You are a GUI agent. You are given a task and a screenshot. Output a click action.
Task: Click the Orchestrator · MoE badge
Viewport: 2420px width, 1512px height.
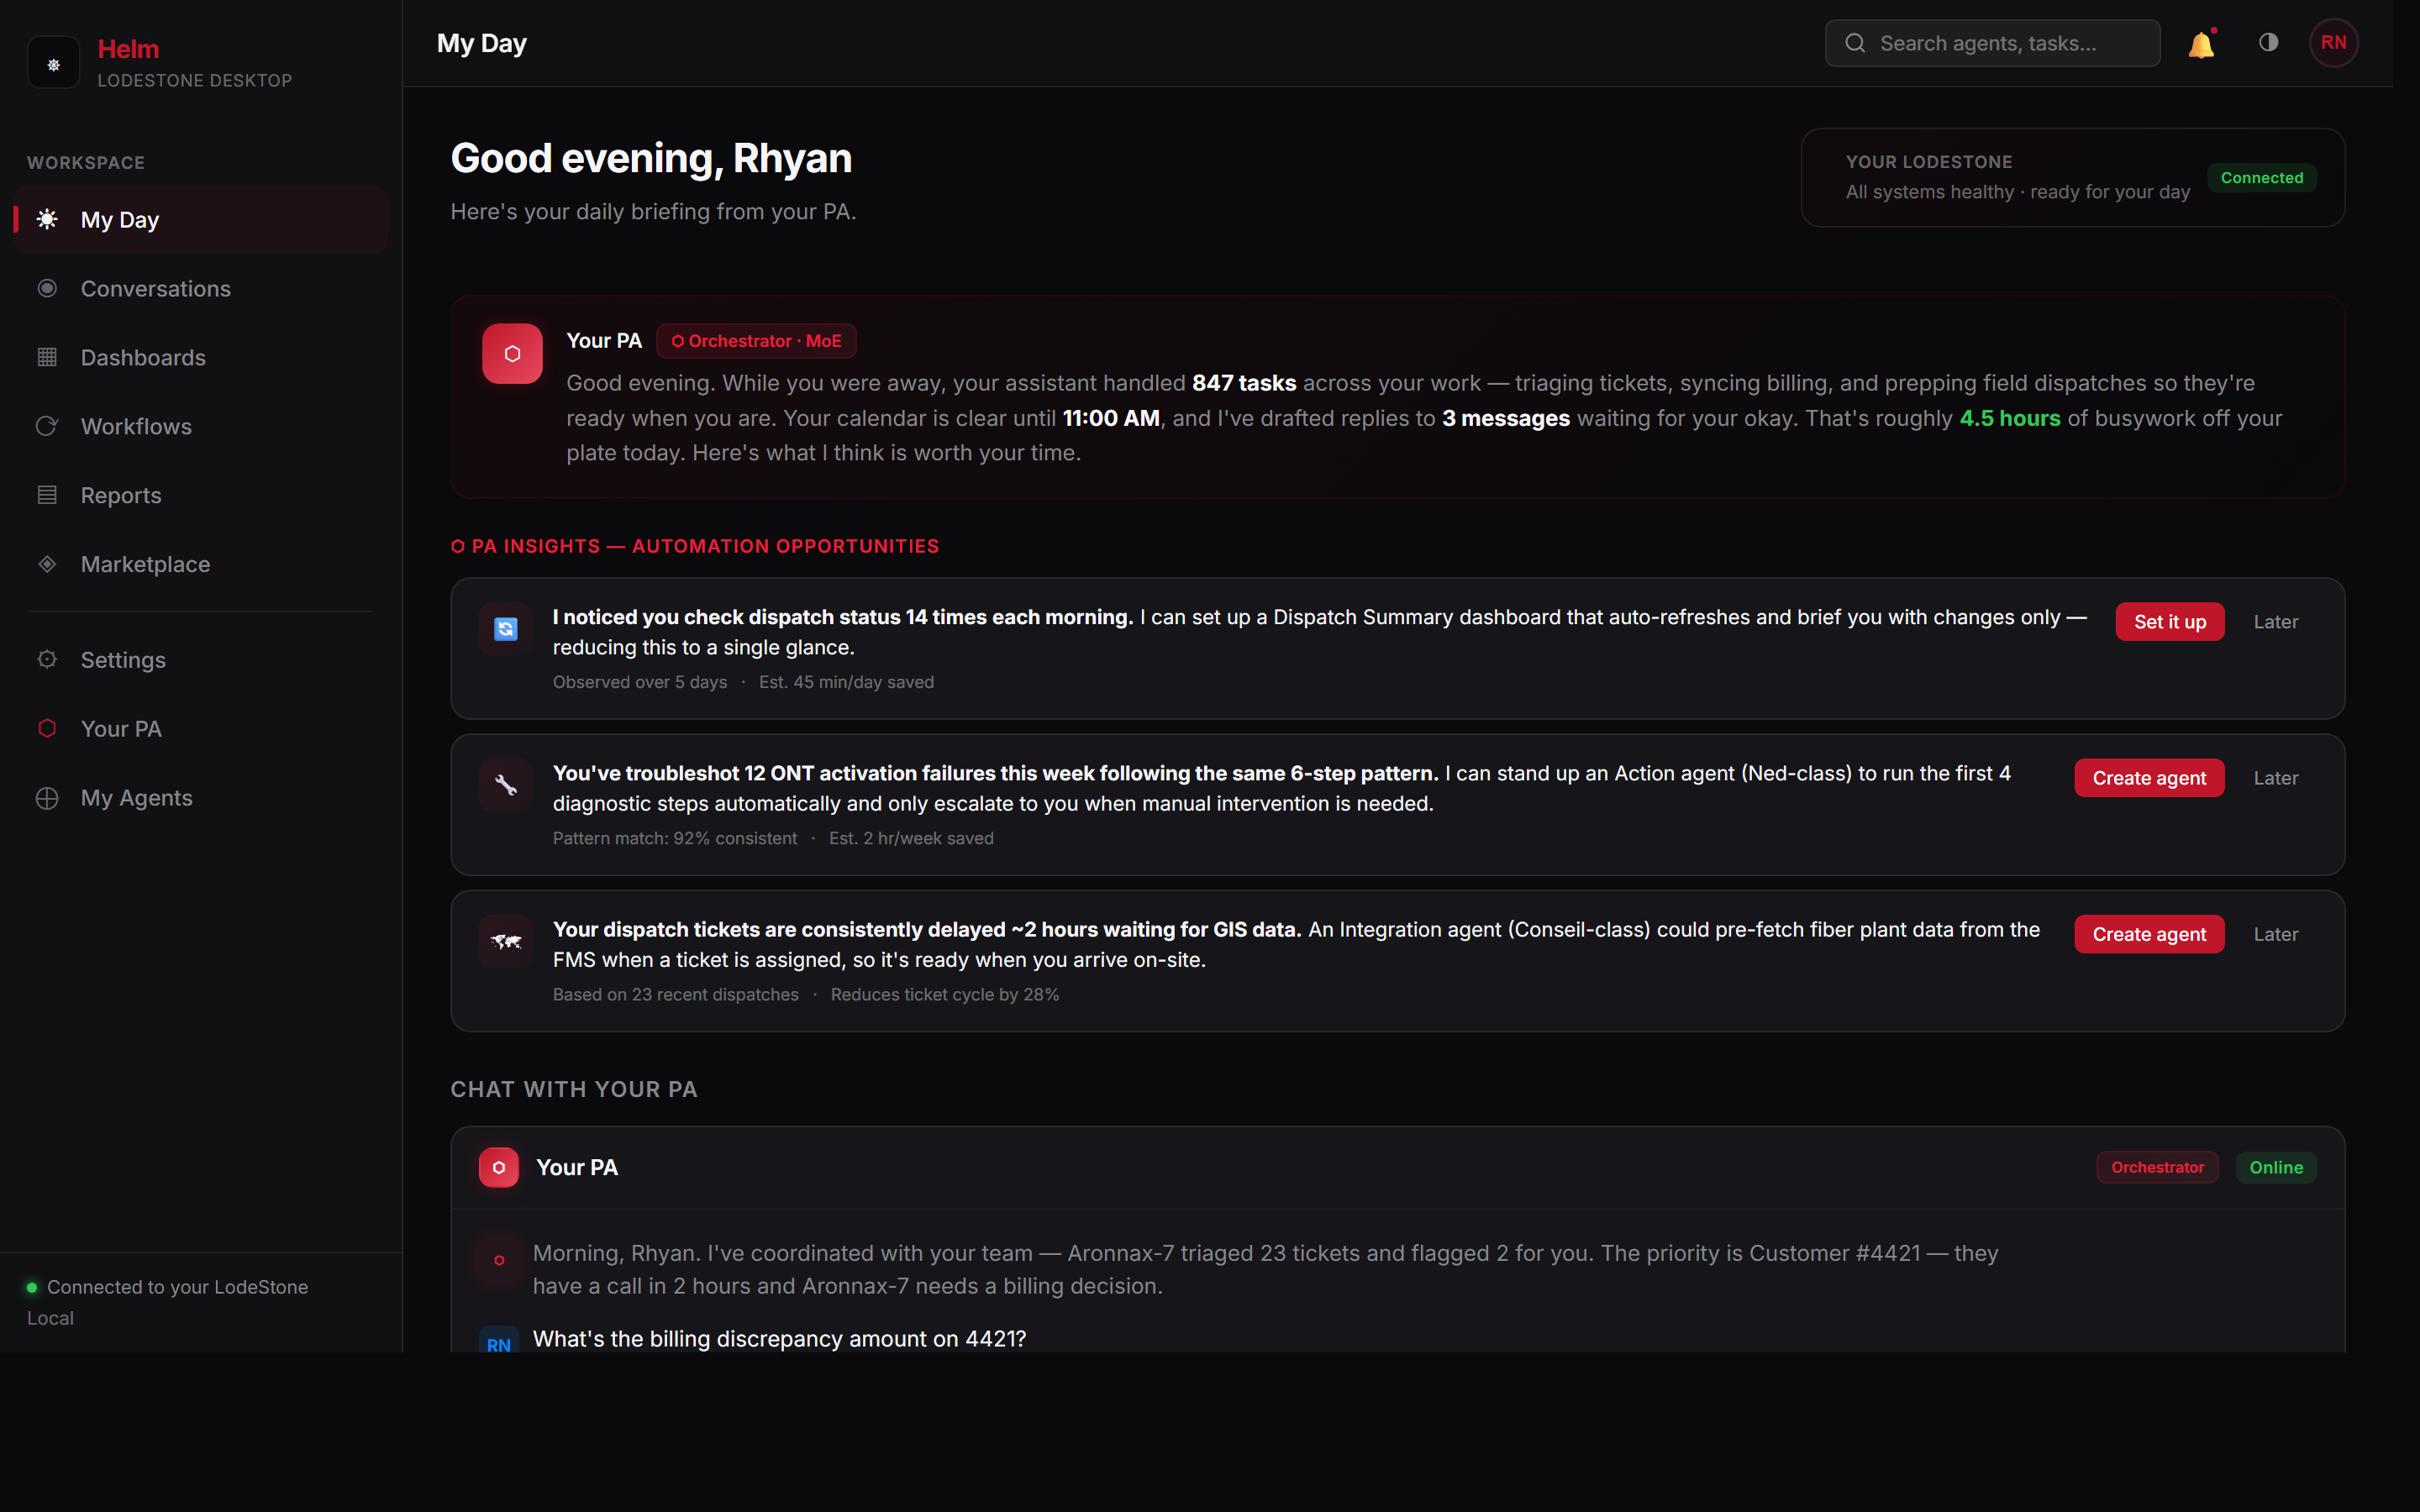756,341
